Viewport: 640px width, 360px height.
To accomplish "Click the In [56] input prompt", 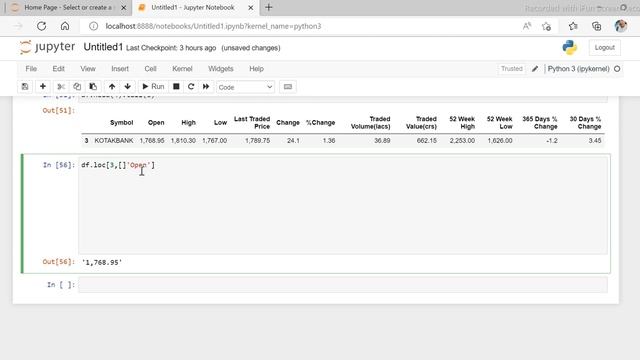I will tap(59, 165).
